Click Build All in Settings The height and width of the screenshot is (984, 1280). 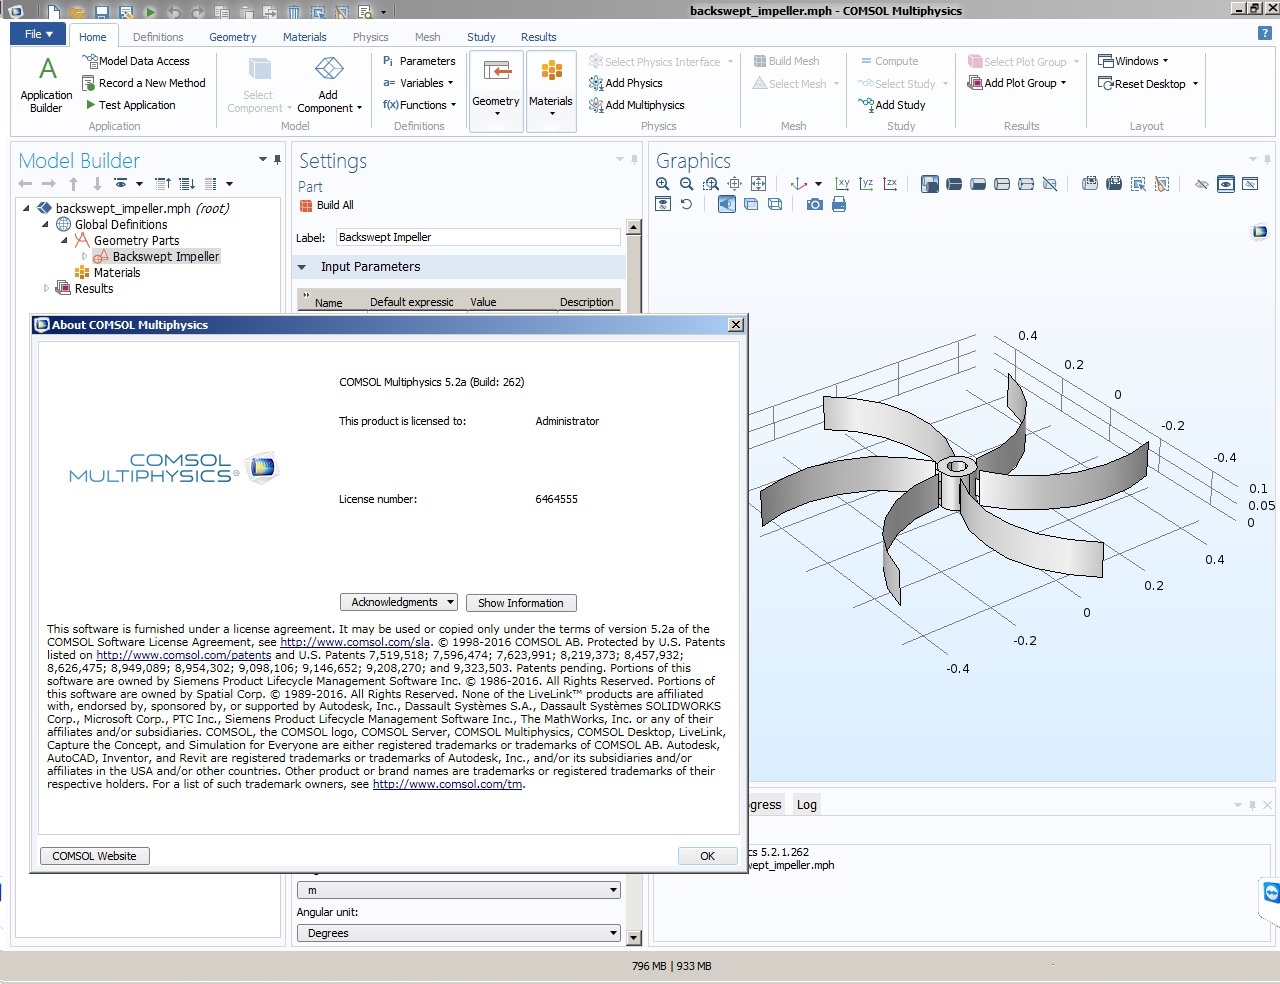(327, 205)
